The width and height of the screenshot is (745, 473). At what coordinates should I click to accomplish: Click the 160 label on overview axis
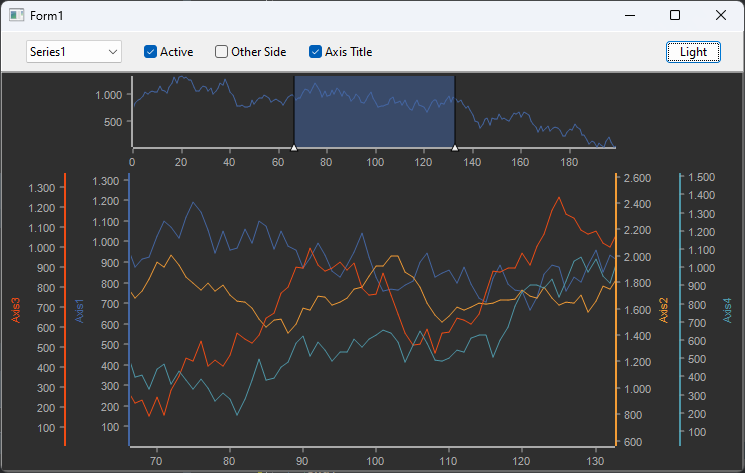[520, 162]
